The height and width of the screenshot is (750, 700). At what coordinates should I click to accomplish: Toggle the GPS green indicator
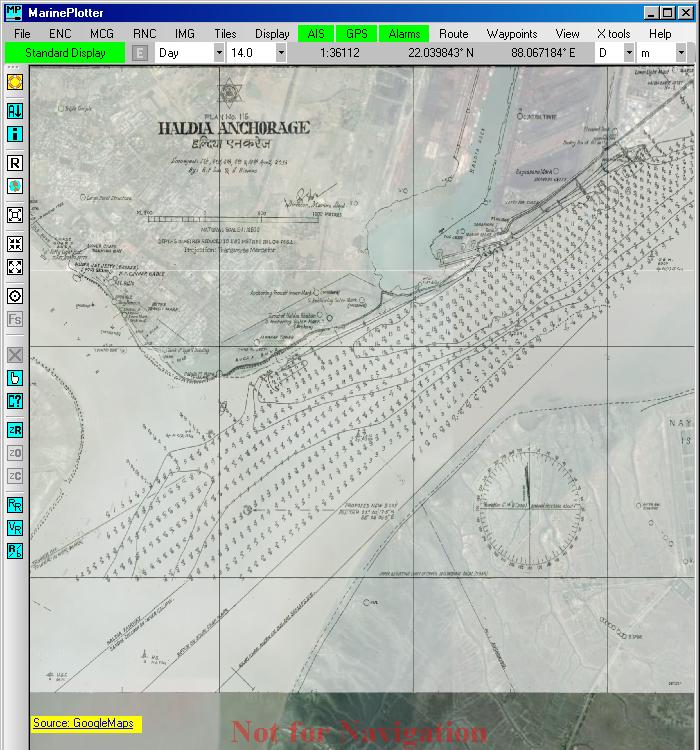click(x=356, y=33)
